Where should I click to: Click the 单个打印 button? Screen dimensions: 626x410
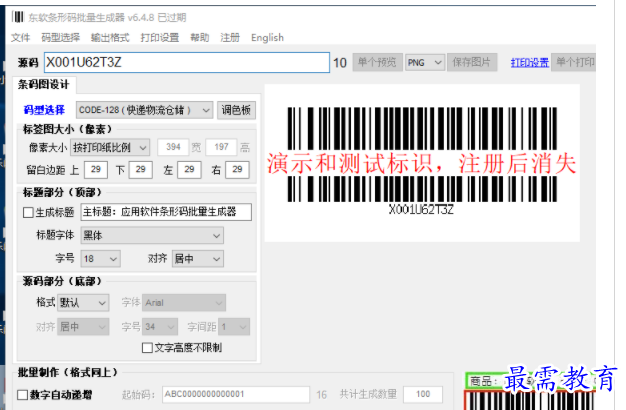(574, 62)
